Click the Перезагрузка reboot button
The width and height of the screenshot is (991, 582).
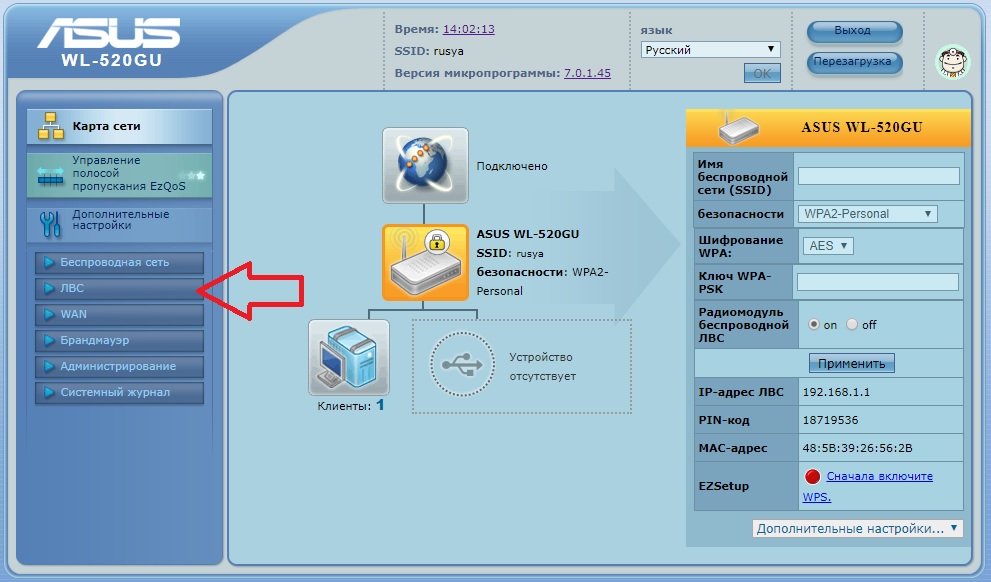click(x=854, y=62)
